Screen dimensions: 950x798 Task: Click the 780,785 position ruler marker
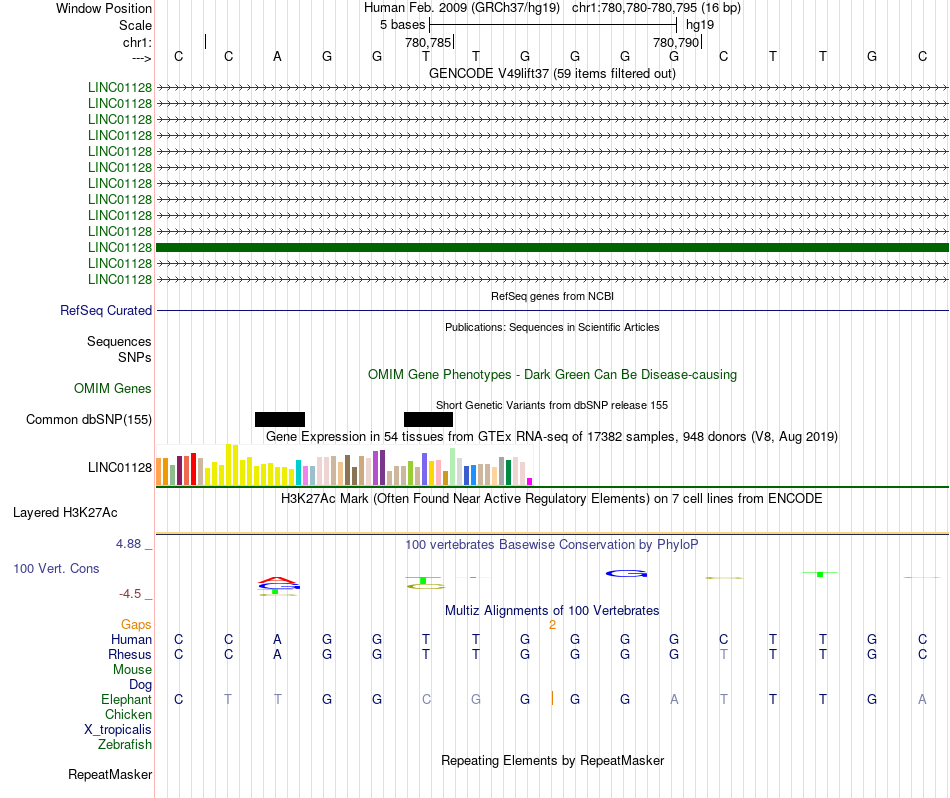pos(429,42)
